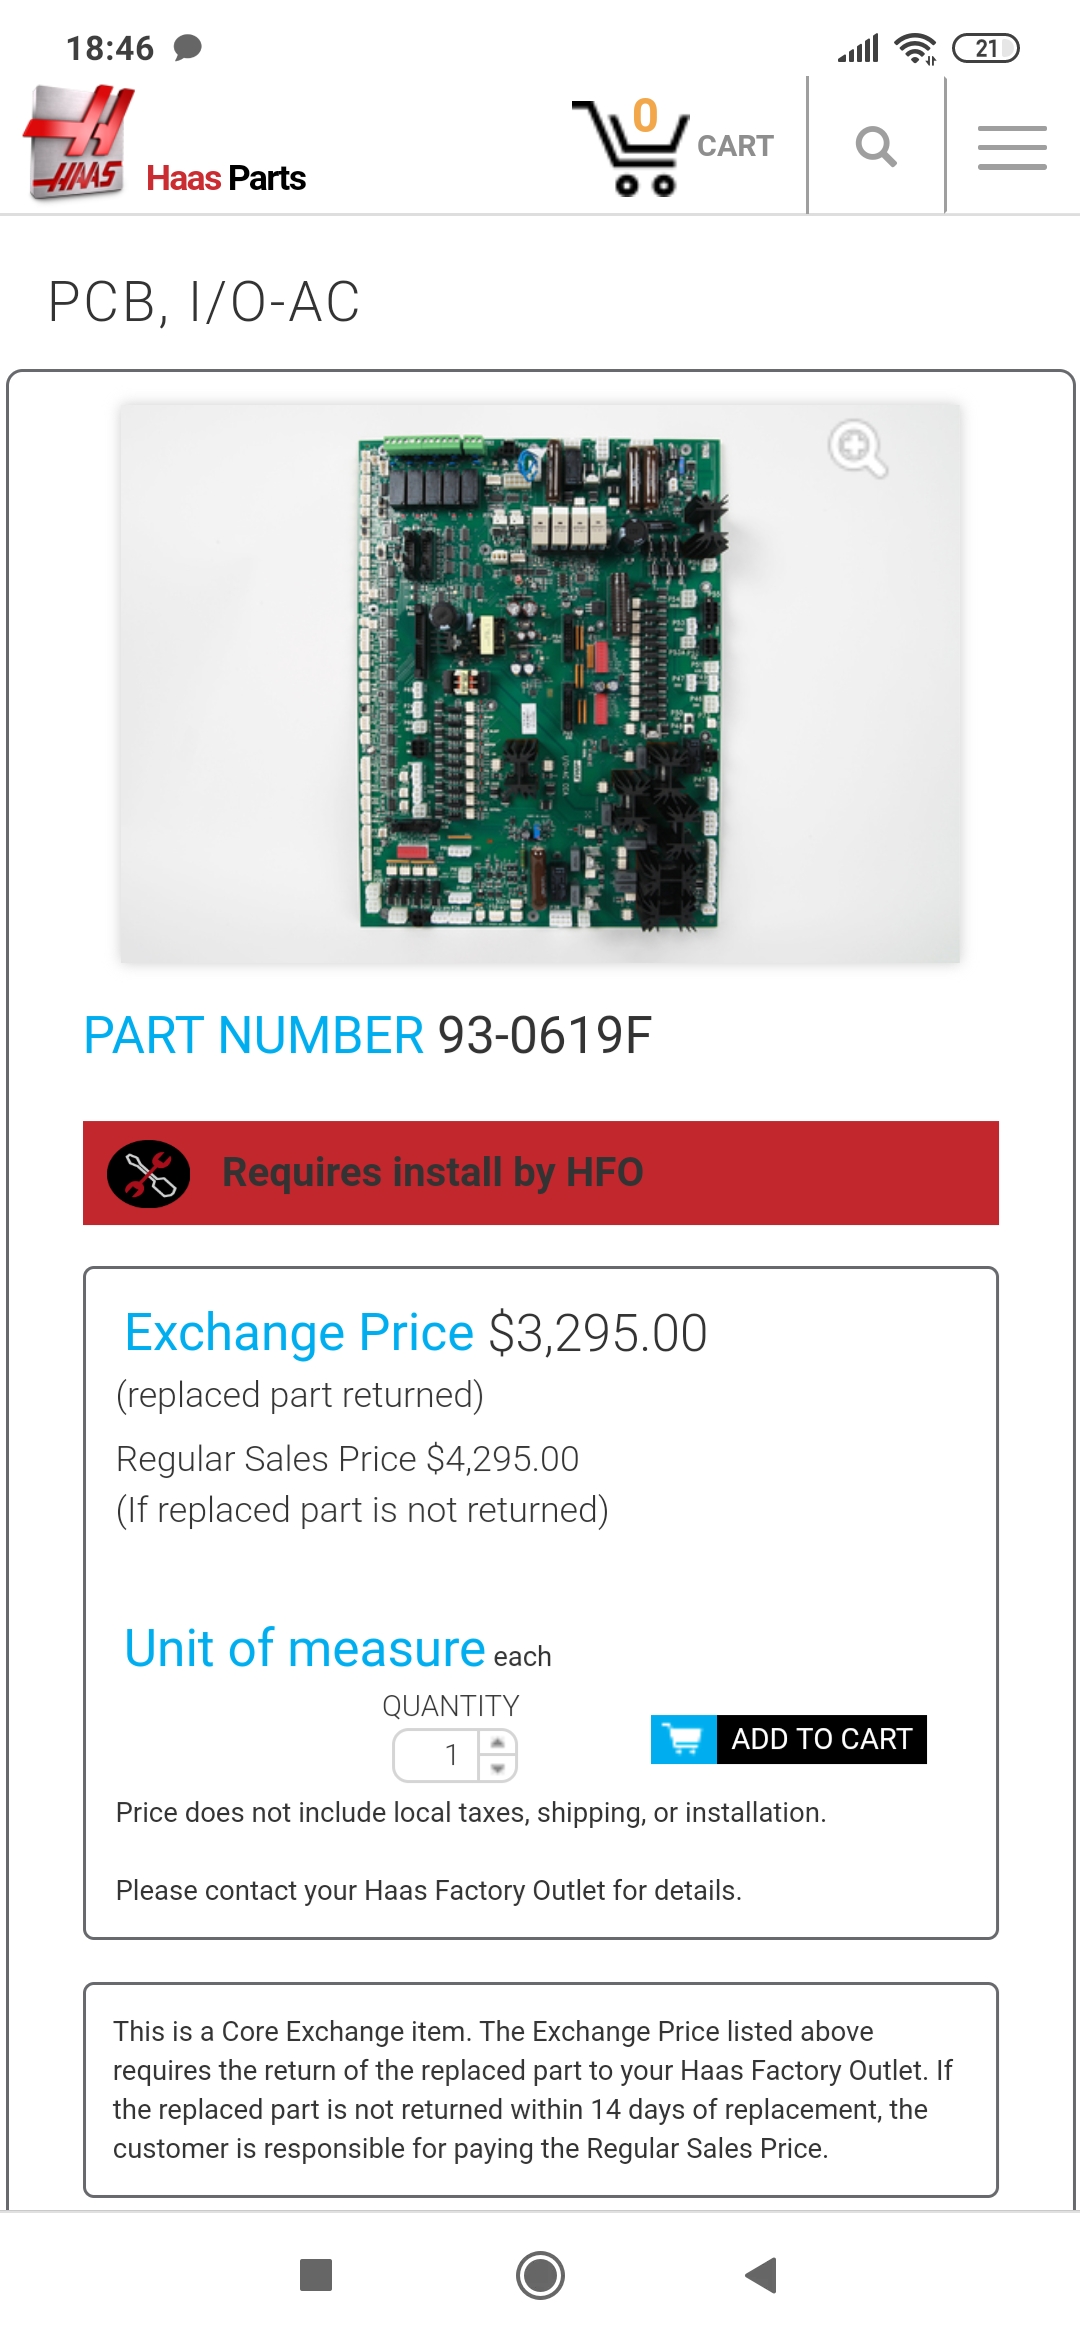Click the blue cart icon beside Add to Cart
Screen dimensions: 1080x2340
[x=684, y=1739]
